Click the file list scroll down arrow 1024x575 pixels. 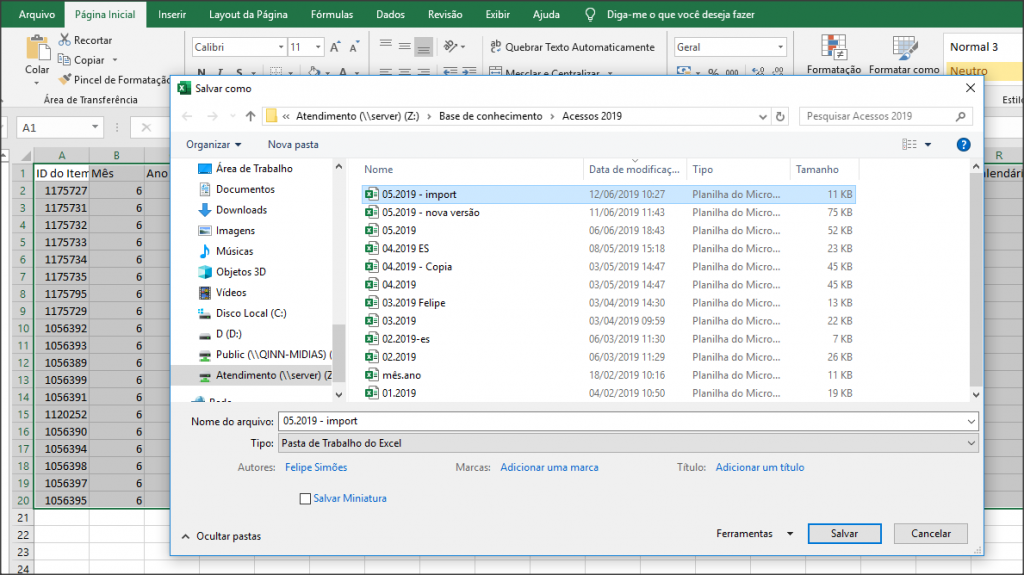(x=976, y=395)
